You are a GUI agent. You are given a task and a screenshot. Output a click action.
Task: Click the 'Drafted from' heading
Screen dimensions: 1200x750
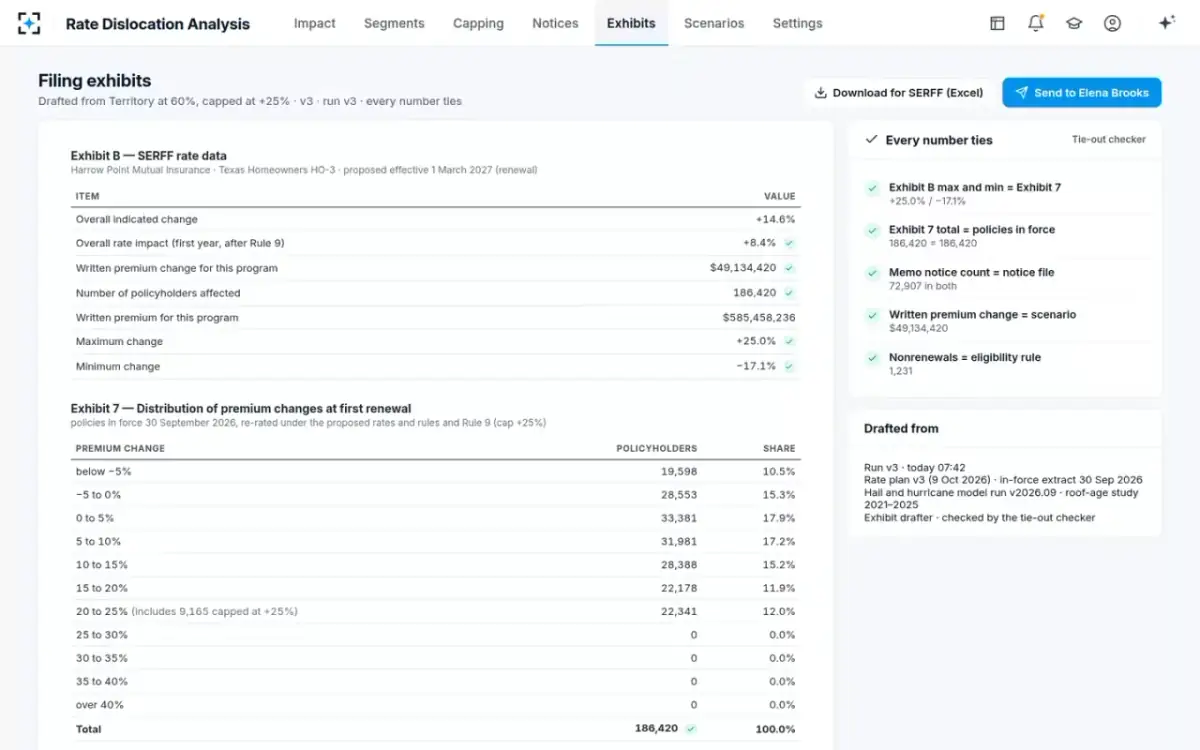901,428
